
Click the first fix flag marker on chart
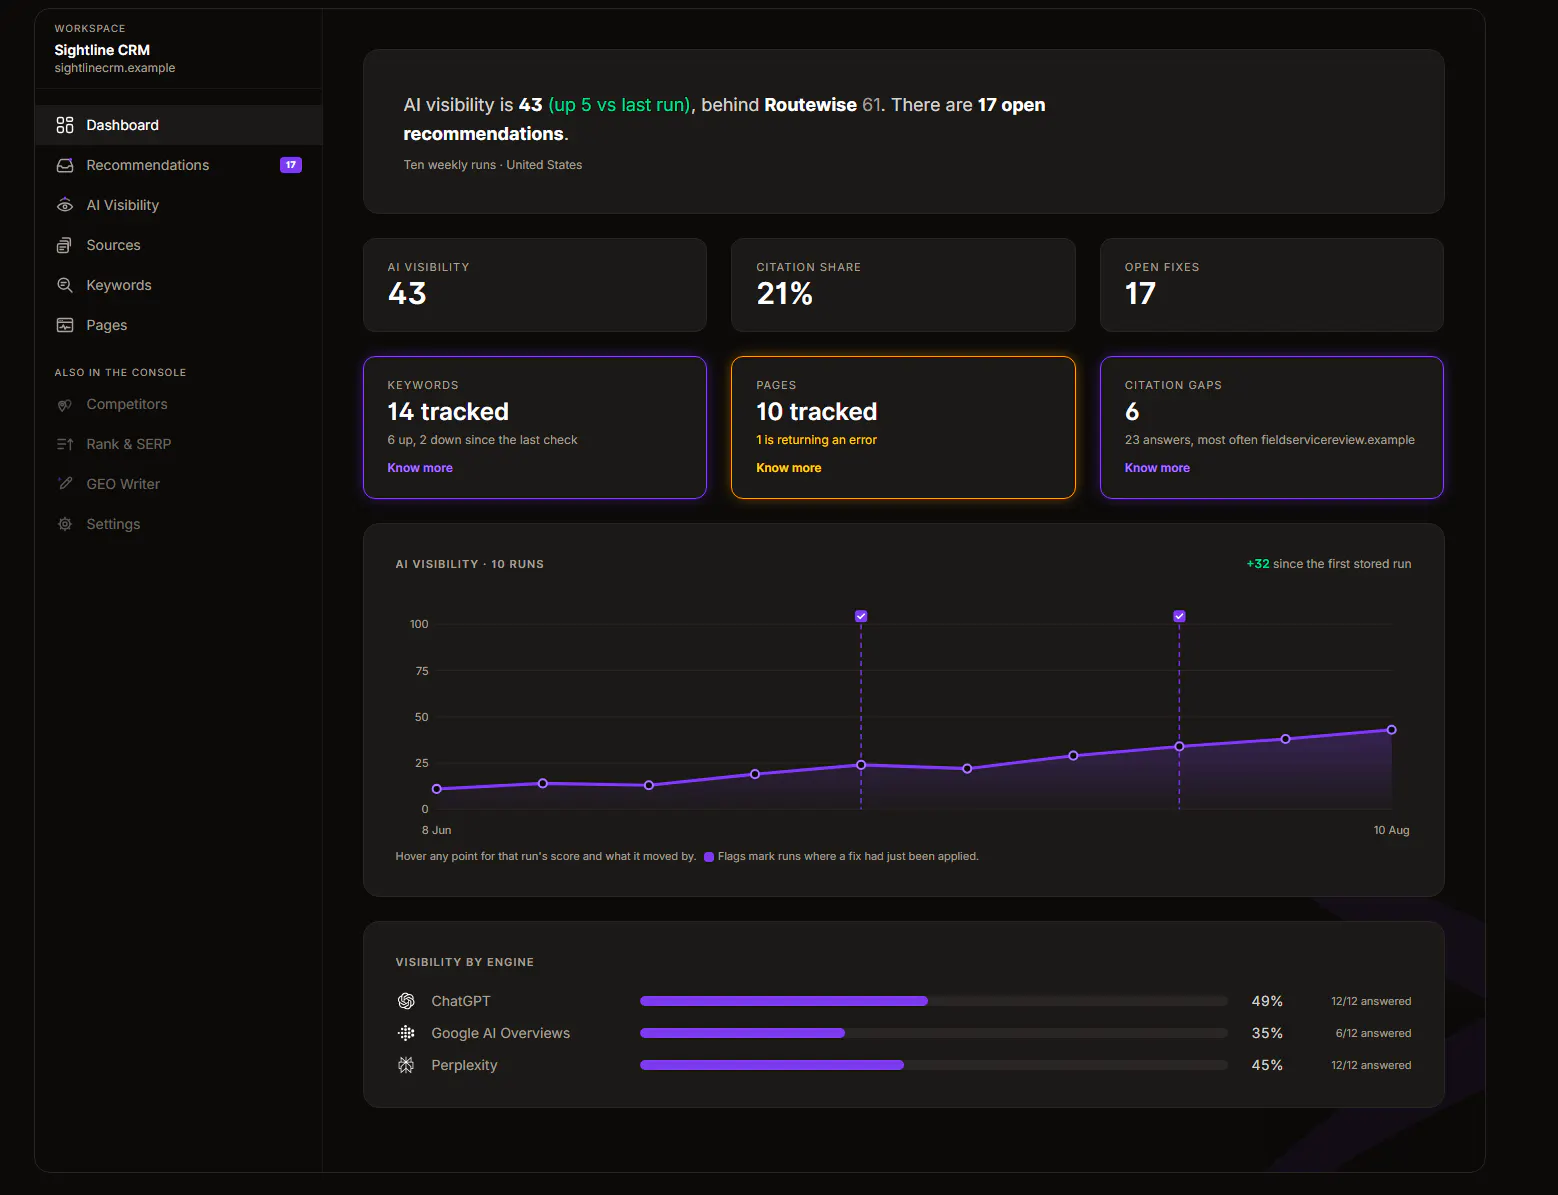click(x=861, y=616)
